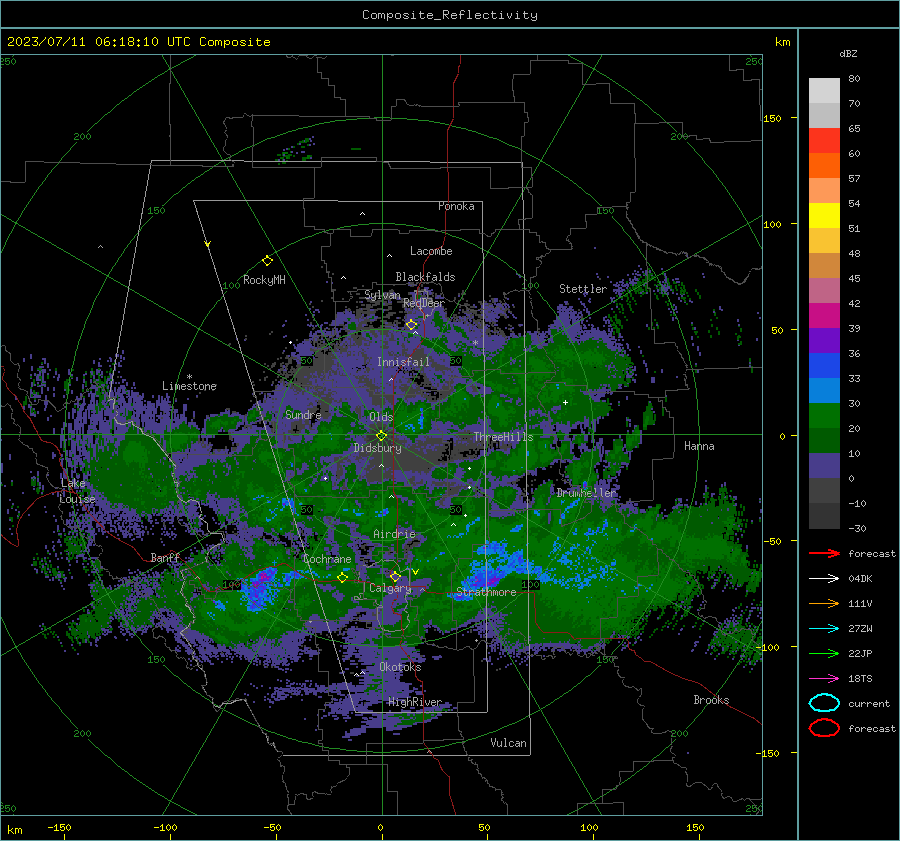900x841 pixels.
Task: Click the HighRiver label
Action: (414, 703)
